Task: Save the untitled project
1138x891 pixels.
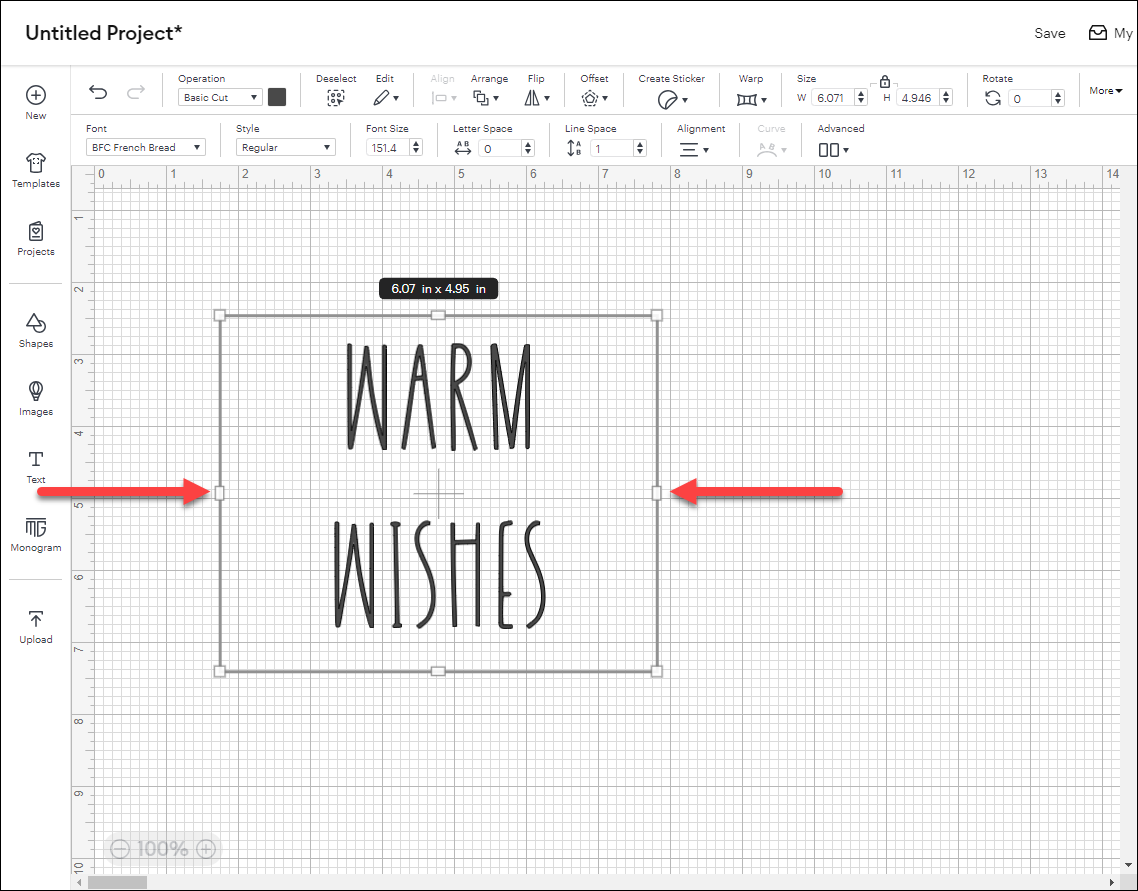Action: tap(1049, 33)
